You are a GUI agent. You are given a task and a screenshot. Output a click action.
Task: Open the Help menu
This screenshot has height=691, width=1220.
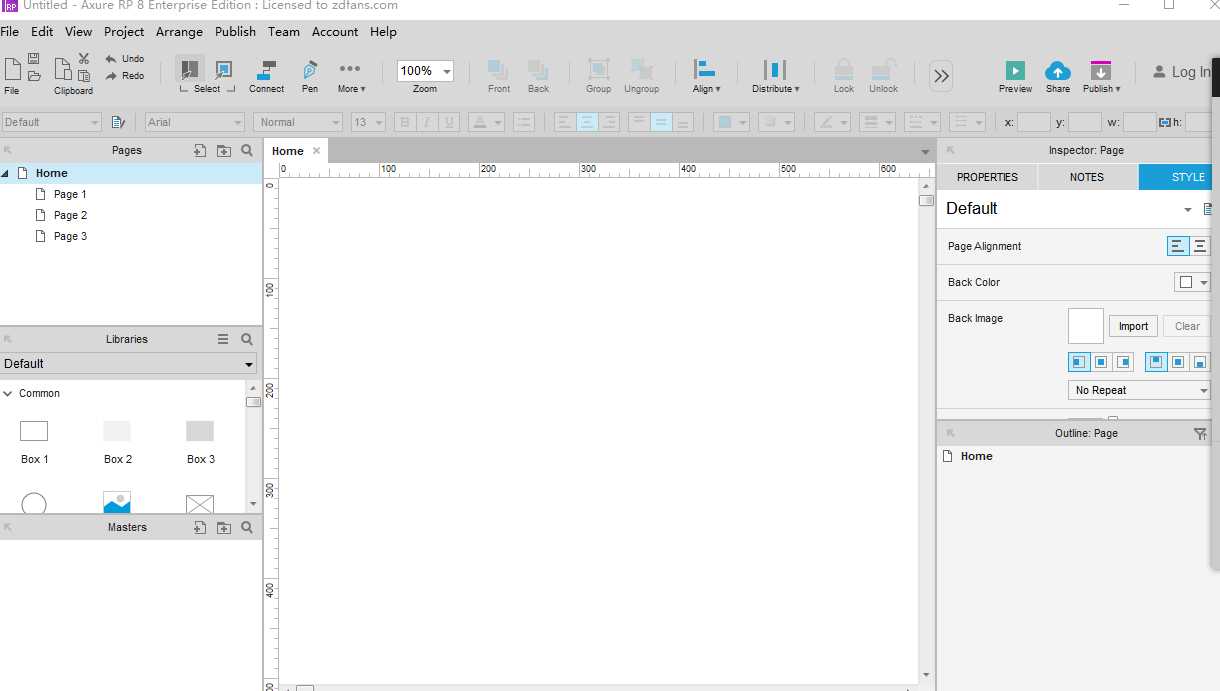(383, 32)
